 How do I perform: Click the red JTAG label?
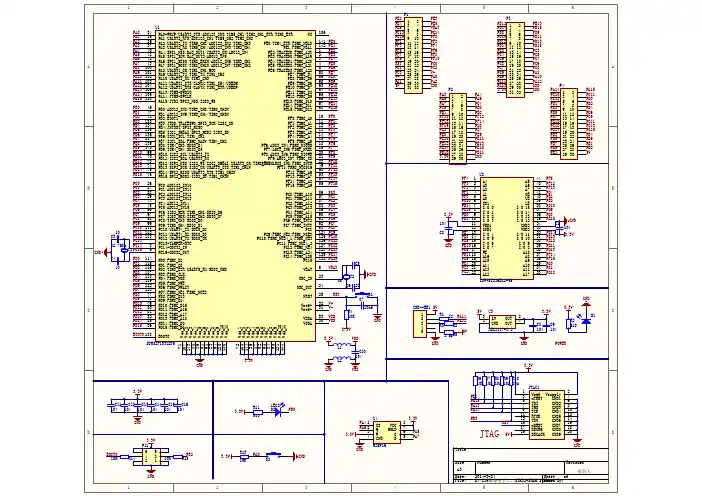(489, 434)
